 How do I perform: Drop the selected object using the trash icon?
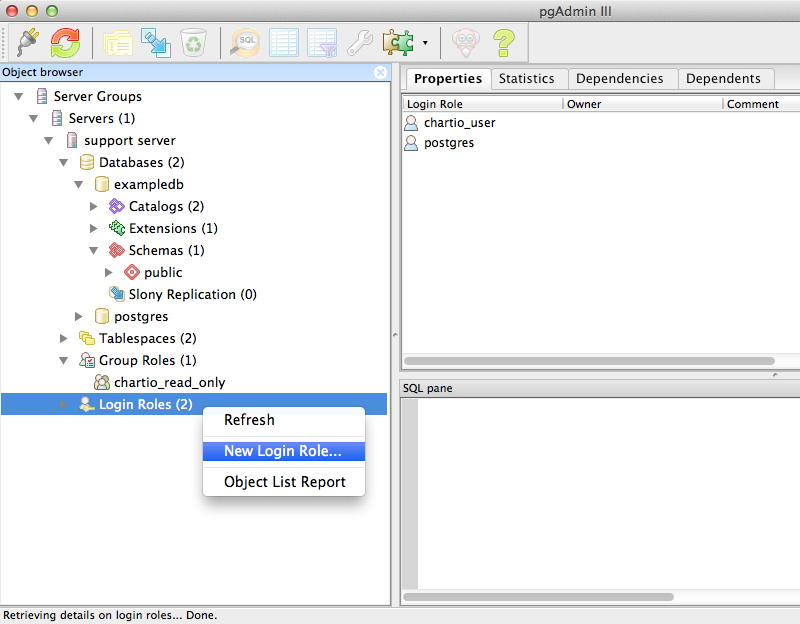tap(193, 42)
